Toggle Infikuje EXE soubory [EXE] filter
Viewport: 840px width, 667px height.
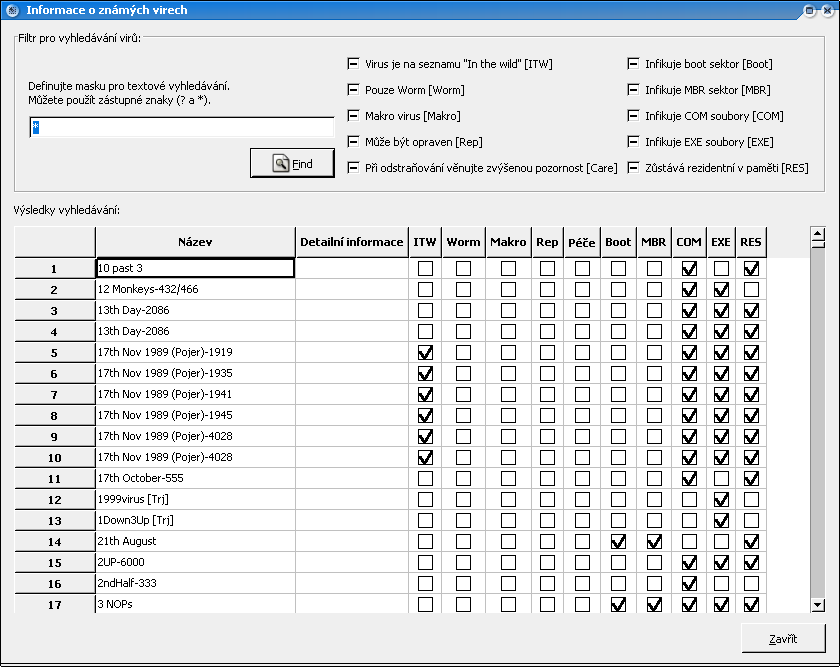[633, 141]
